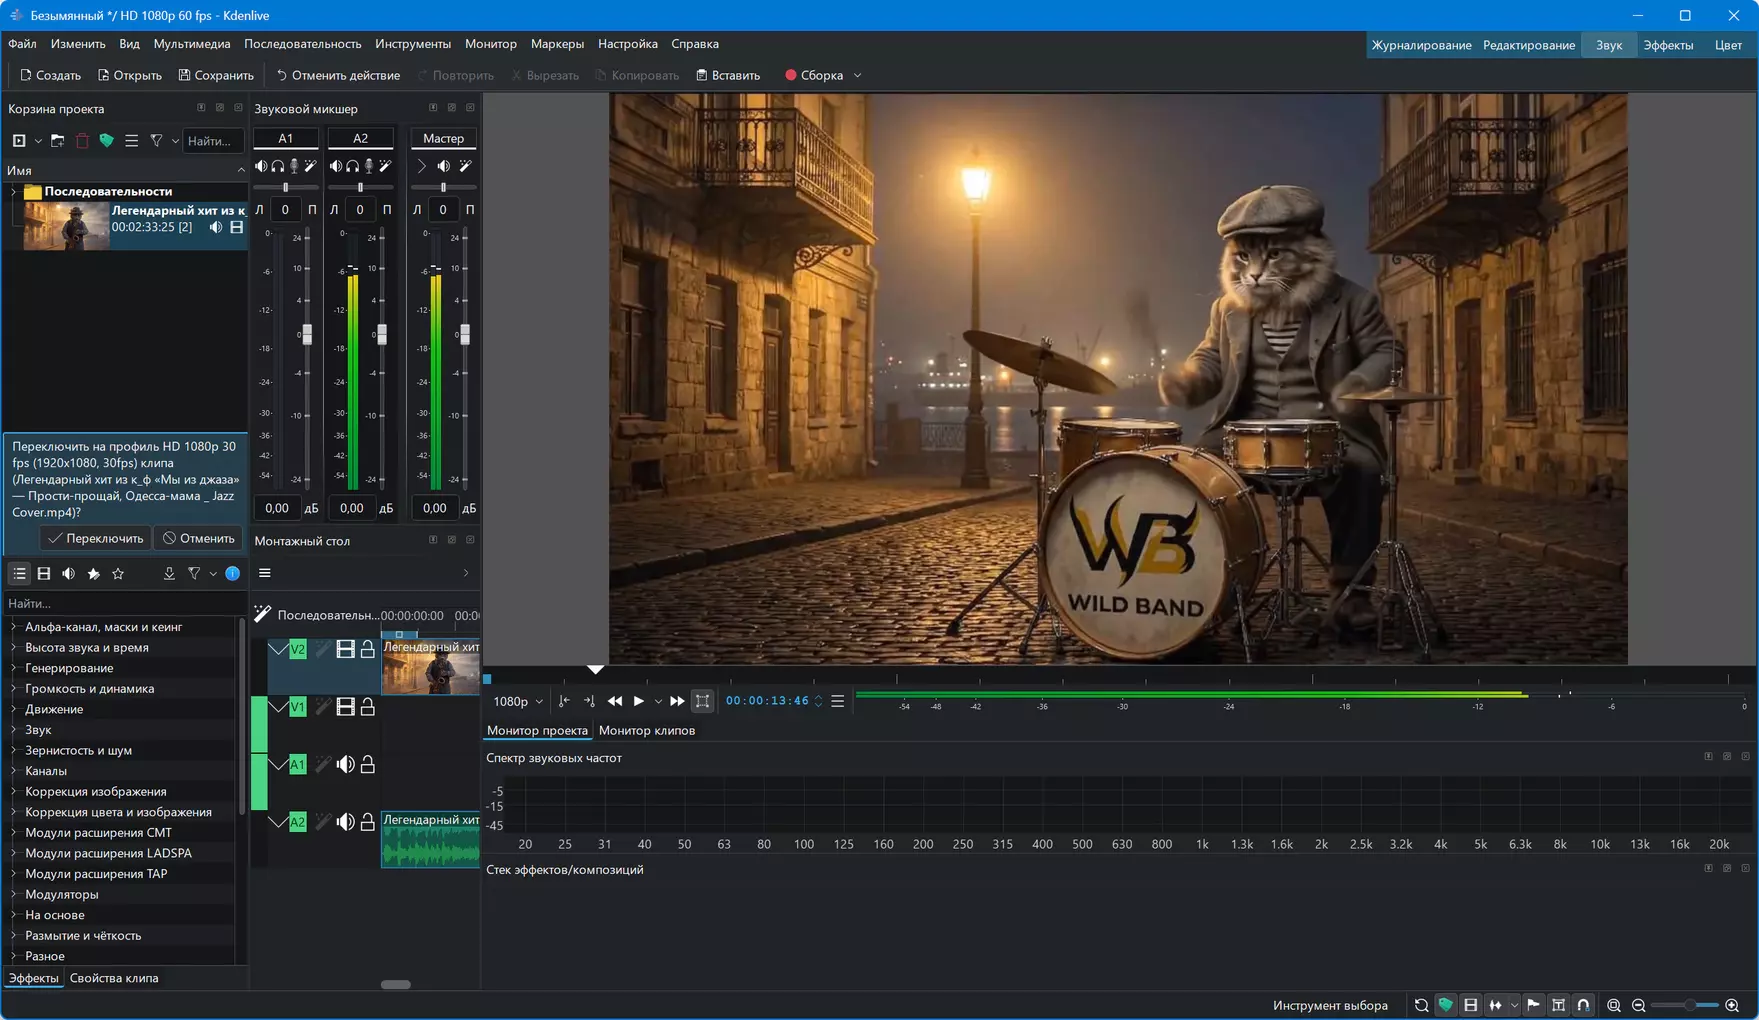The width and height of the screenshot is (1759, 1020).
Task: Click the set zone in-point icon in monitor
Action: 564,701
